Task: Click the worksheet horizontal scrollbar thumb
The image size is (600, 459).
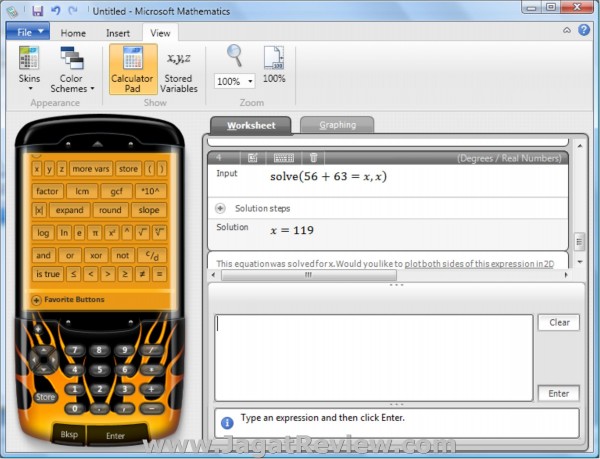Action: 309,275
